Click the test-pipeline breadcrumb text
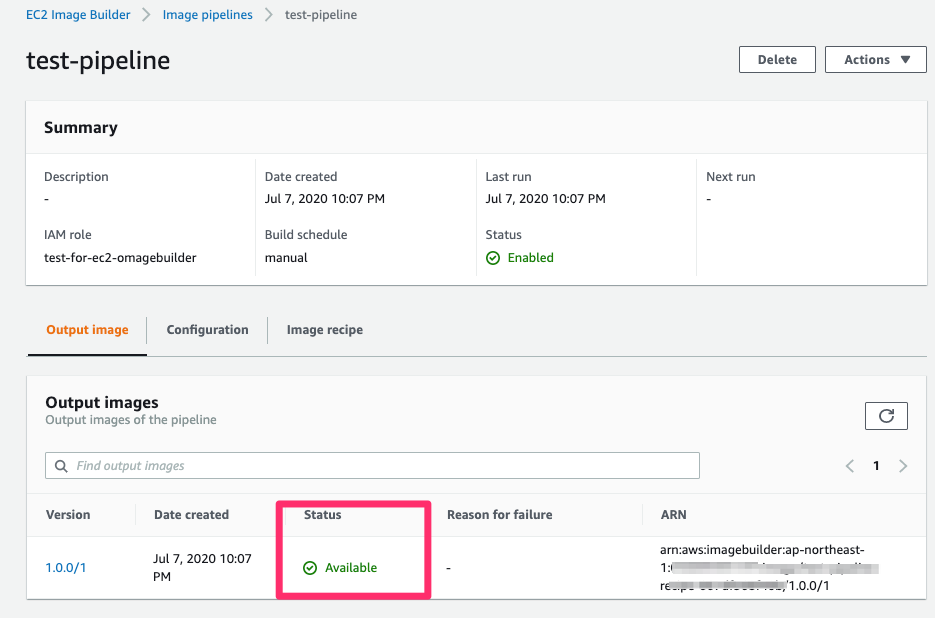 coord(321,15)
